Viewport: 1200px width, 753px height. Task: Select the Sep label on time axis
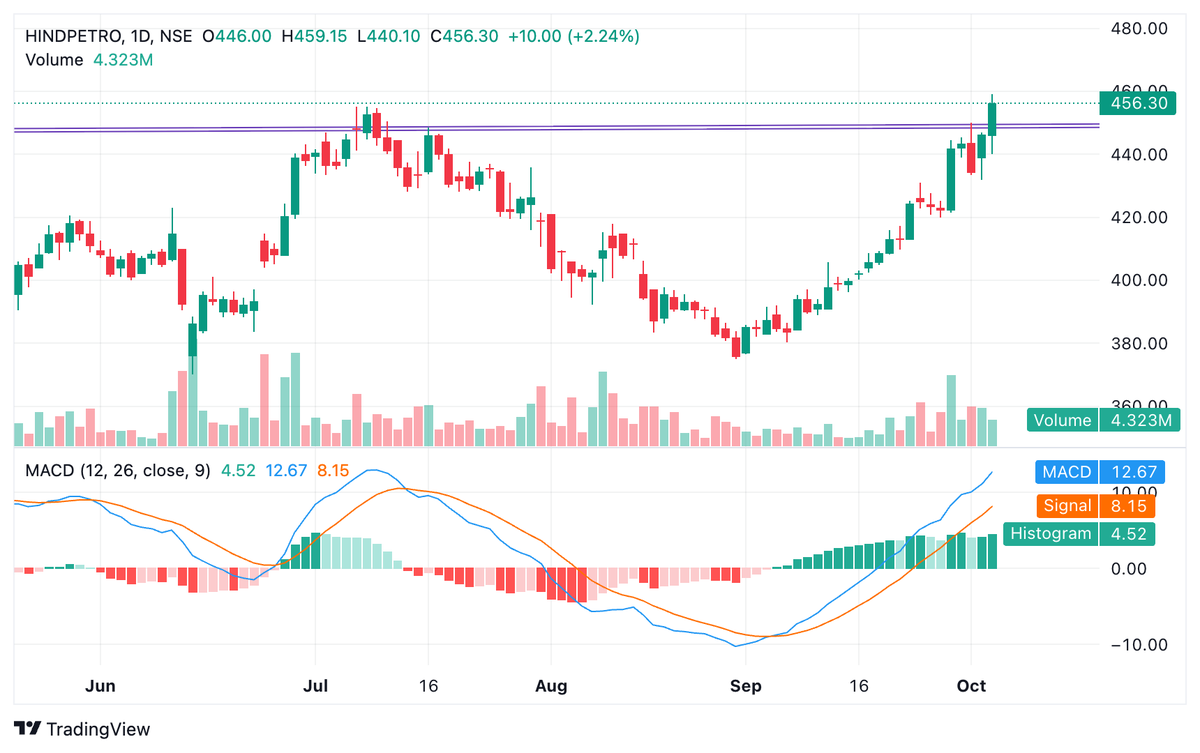click(x=746, y=687)
